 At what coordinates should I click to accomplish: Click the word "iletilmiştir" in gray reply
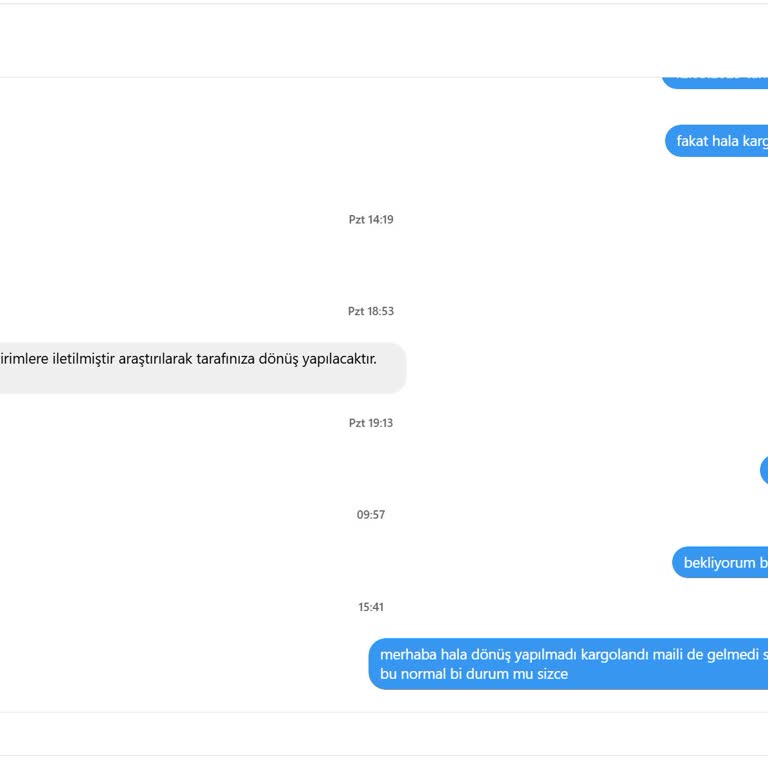[x=81, y=358]
